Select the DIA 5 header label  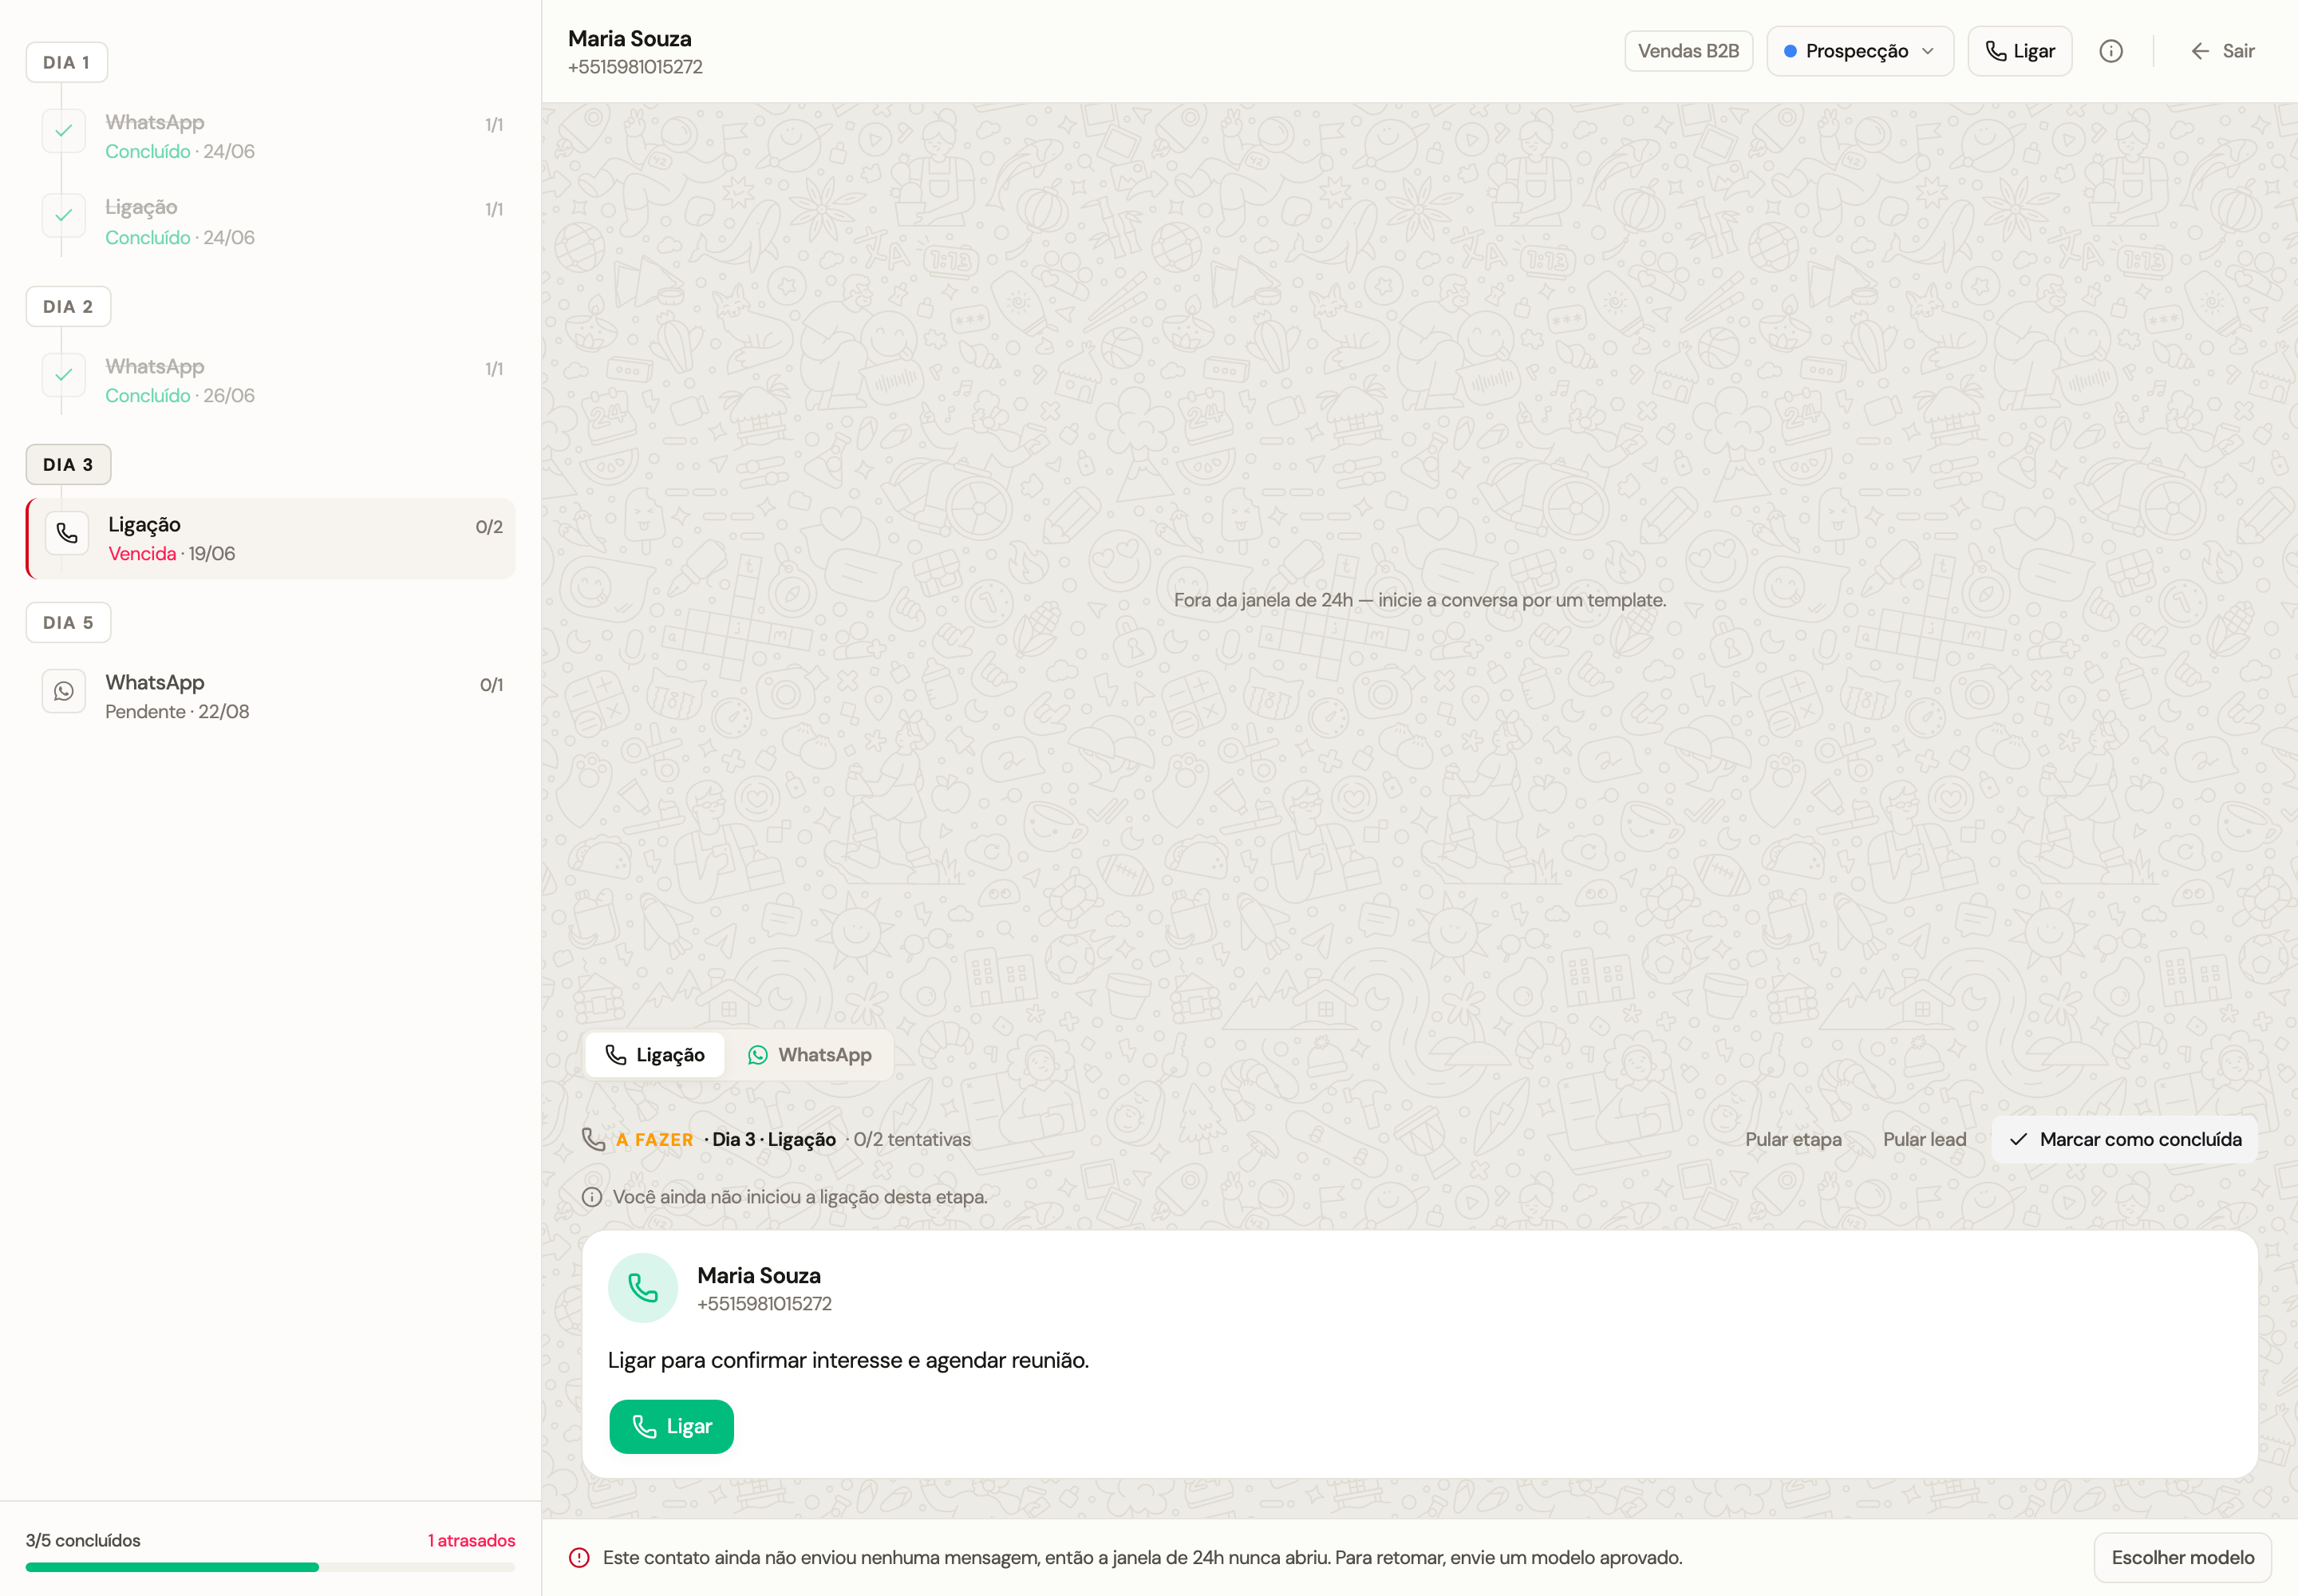pyautogui.click(x=68, y=622)
